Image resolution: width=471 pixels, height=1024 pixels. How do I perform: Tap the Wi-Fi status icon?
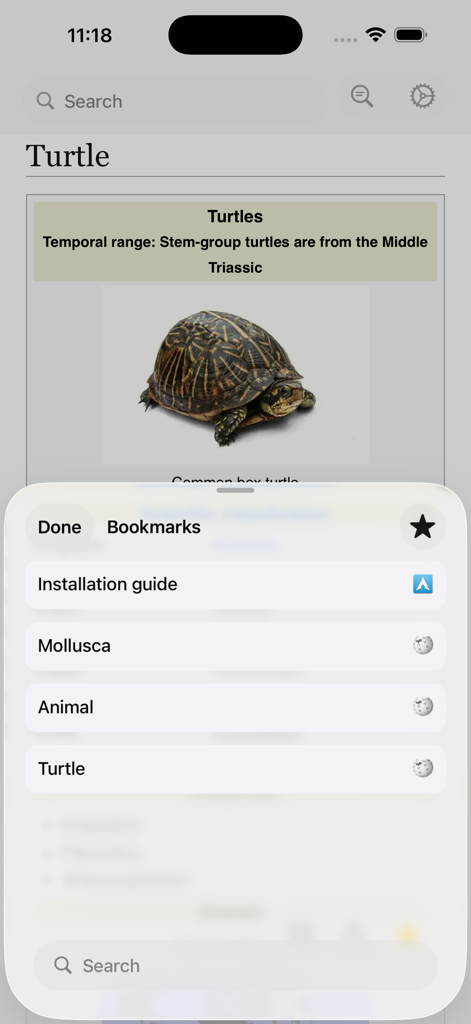[x=376, y=35]
